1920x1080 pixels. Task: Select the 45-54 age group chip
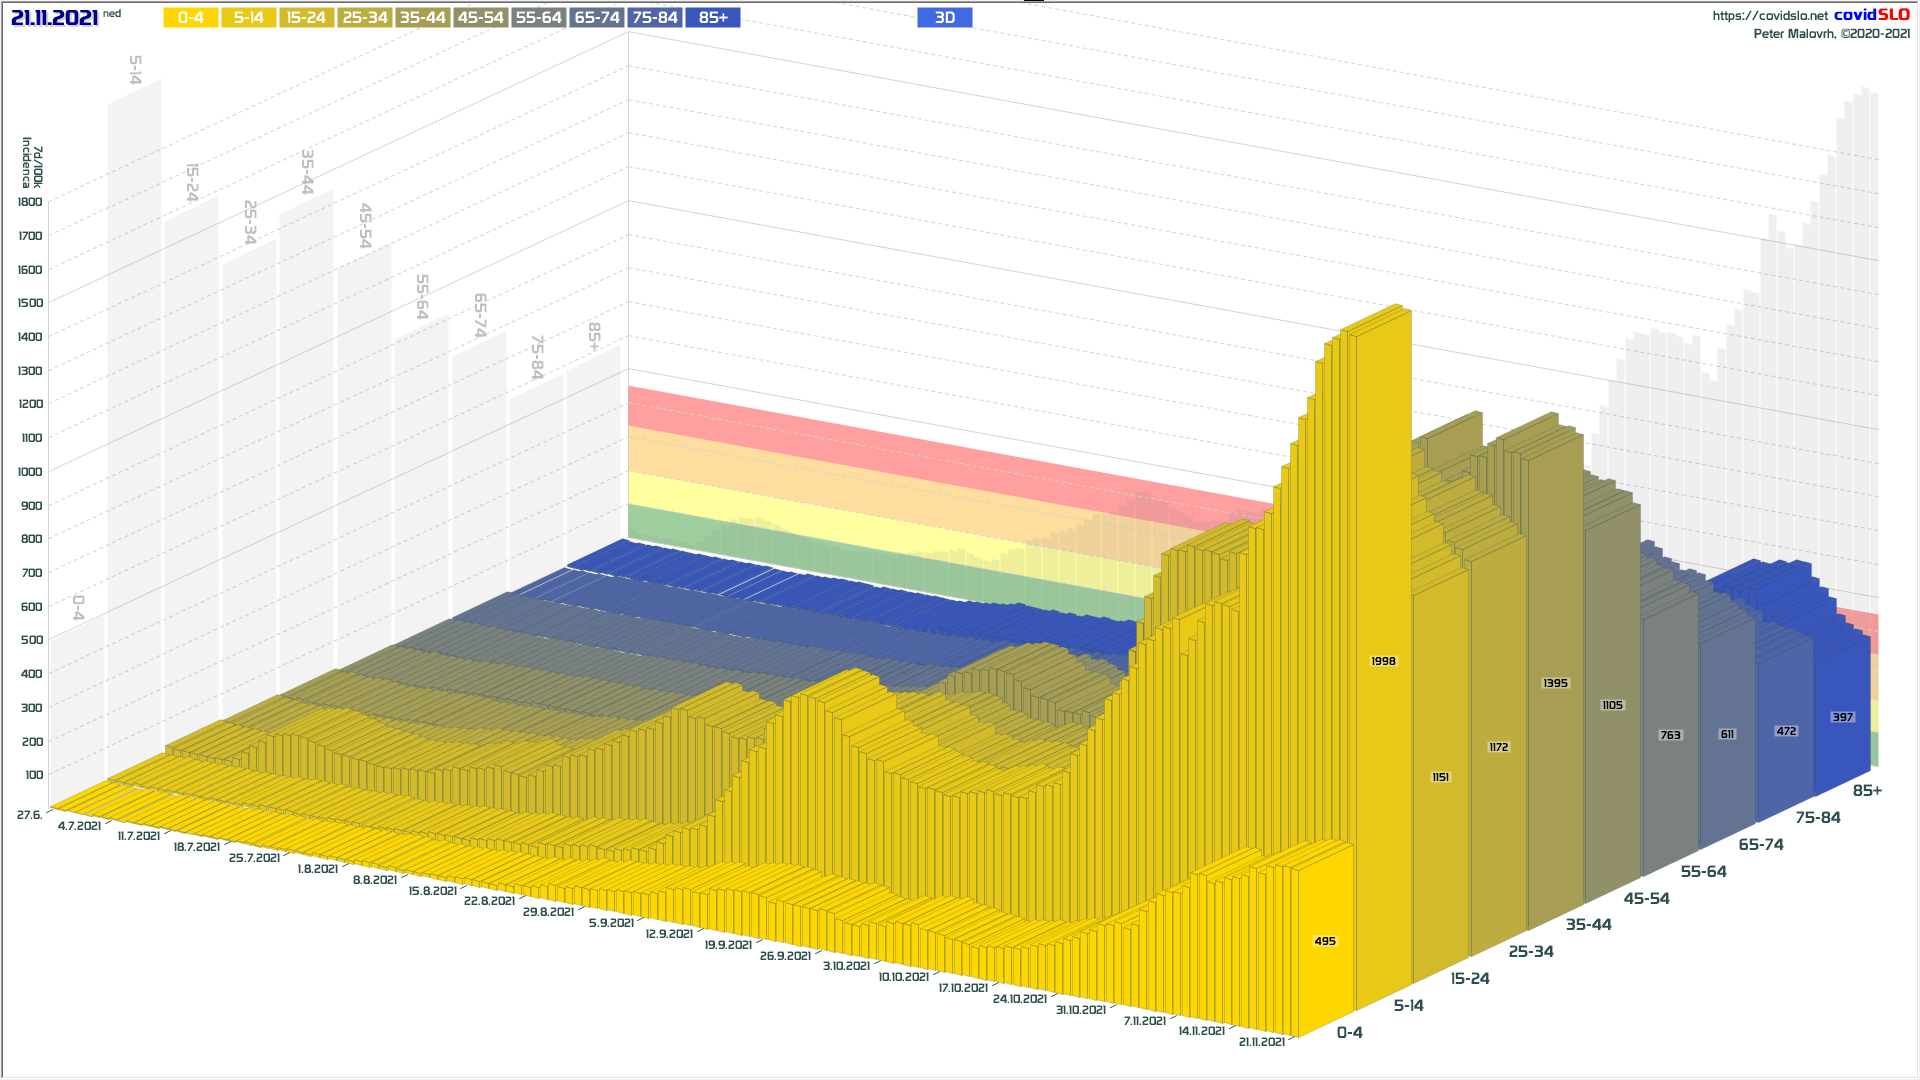(x=480, y=18)
